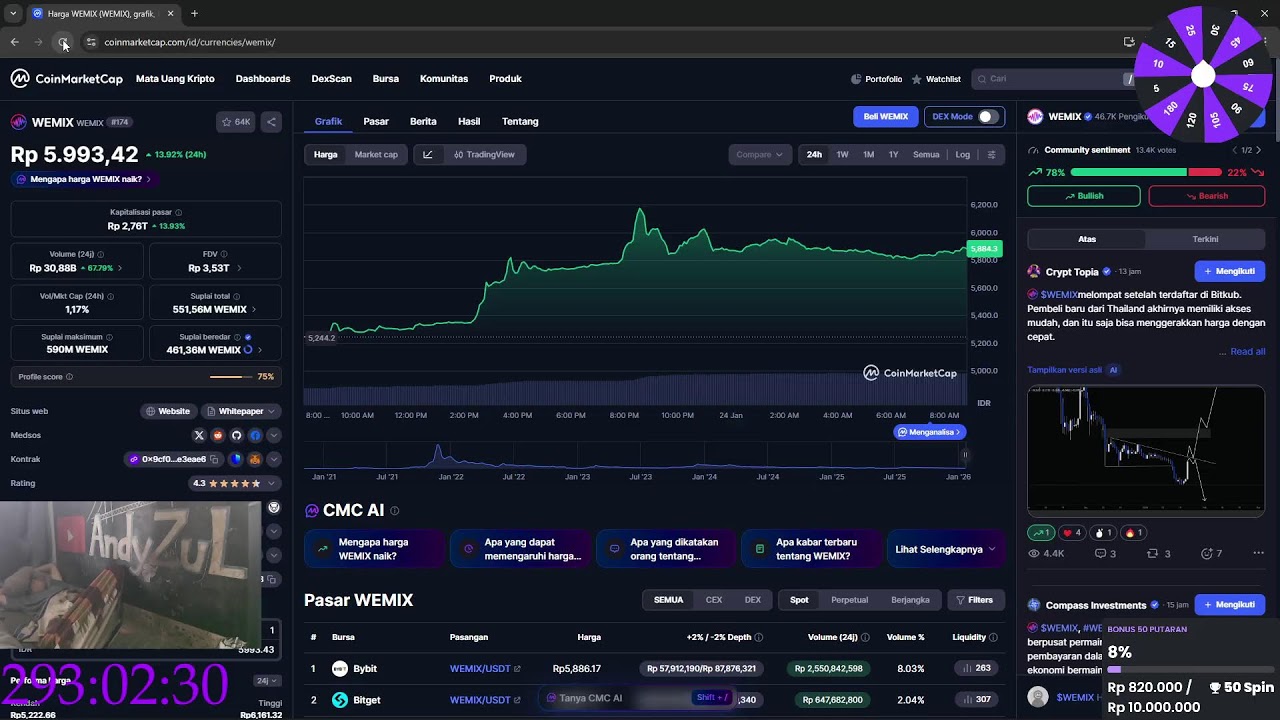
Task: Open the Compare dropdown
Action: [760, 155]
